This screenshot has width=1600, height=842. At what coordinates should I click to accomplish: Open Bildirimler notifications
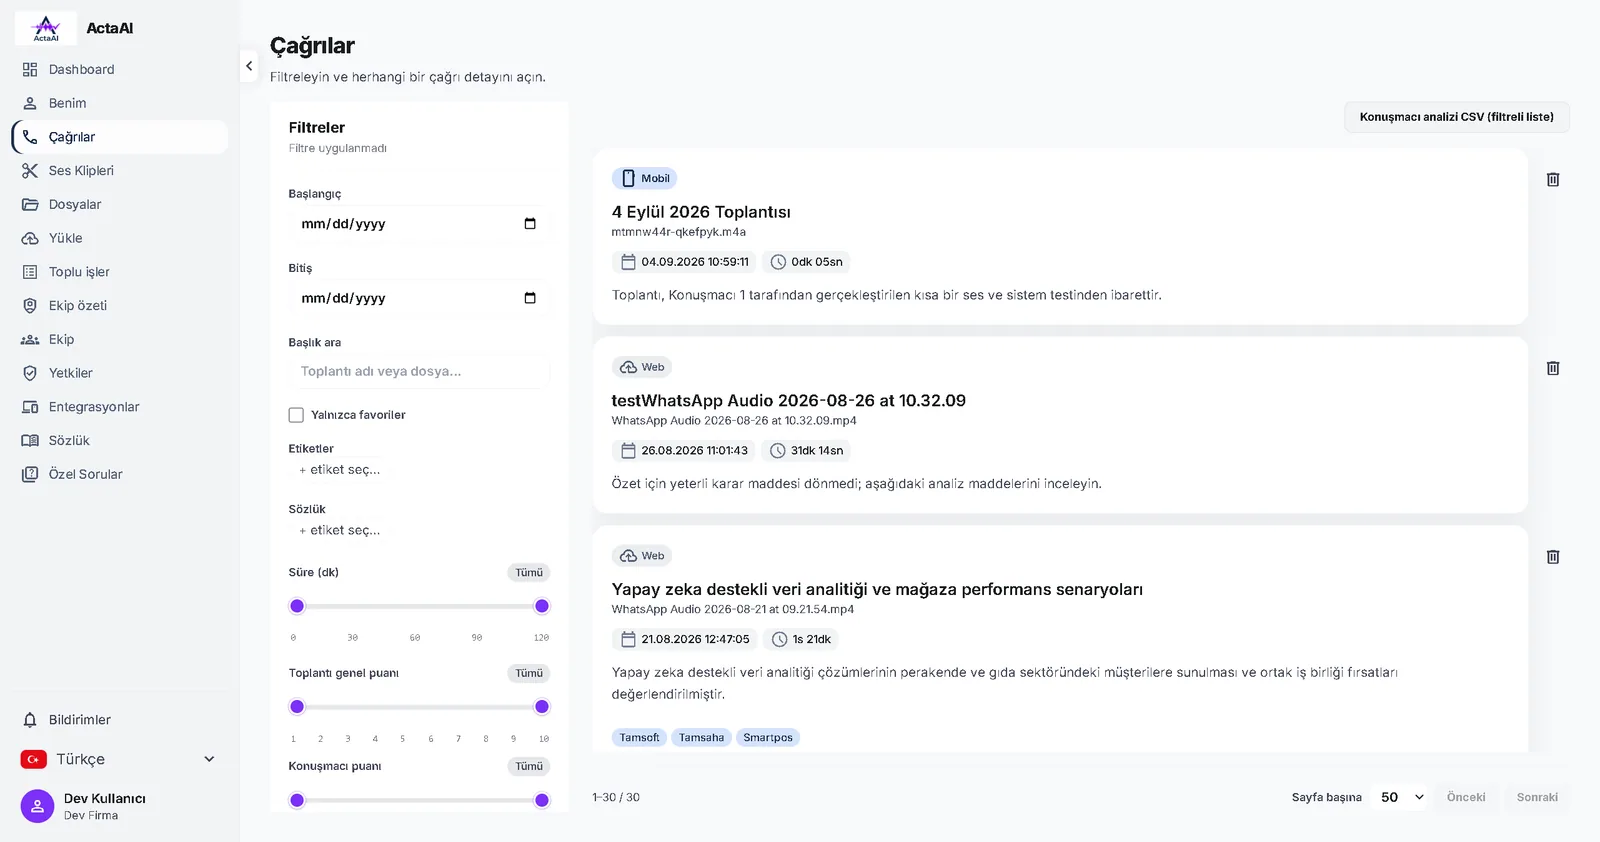120,720
